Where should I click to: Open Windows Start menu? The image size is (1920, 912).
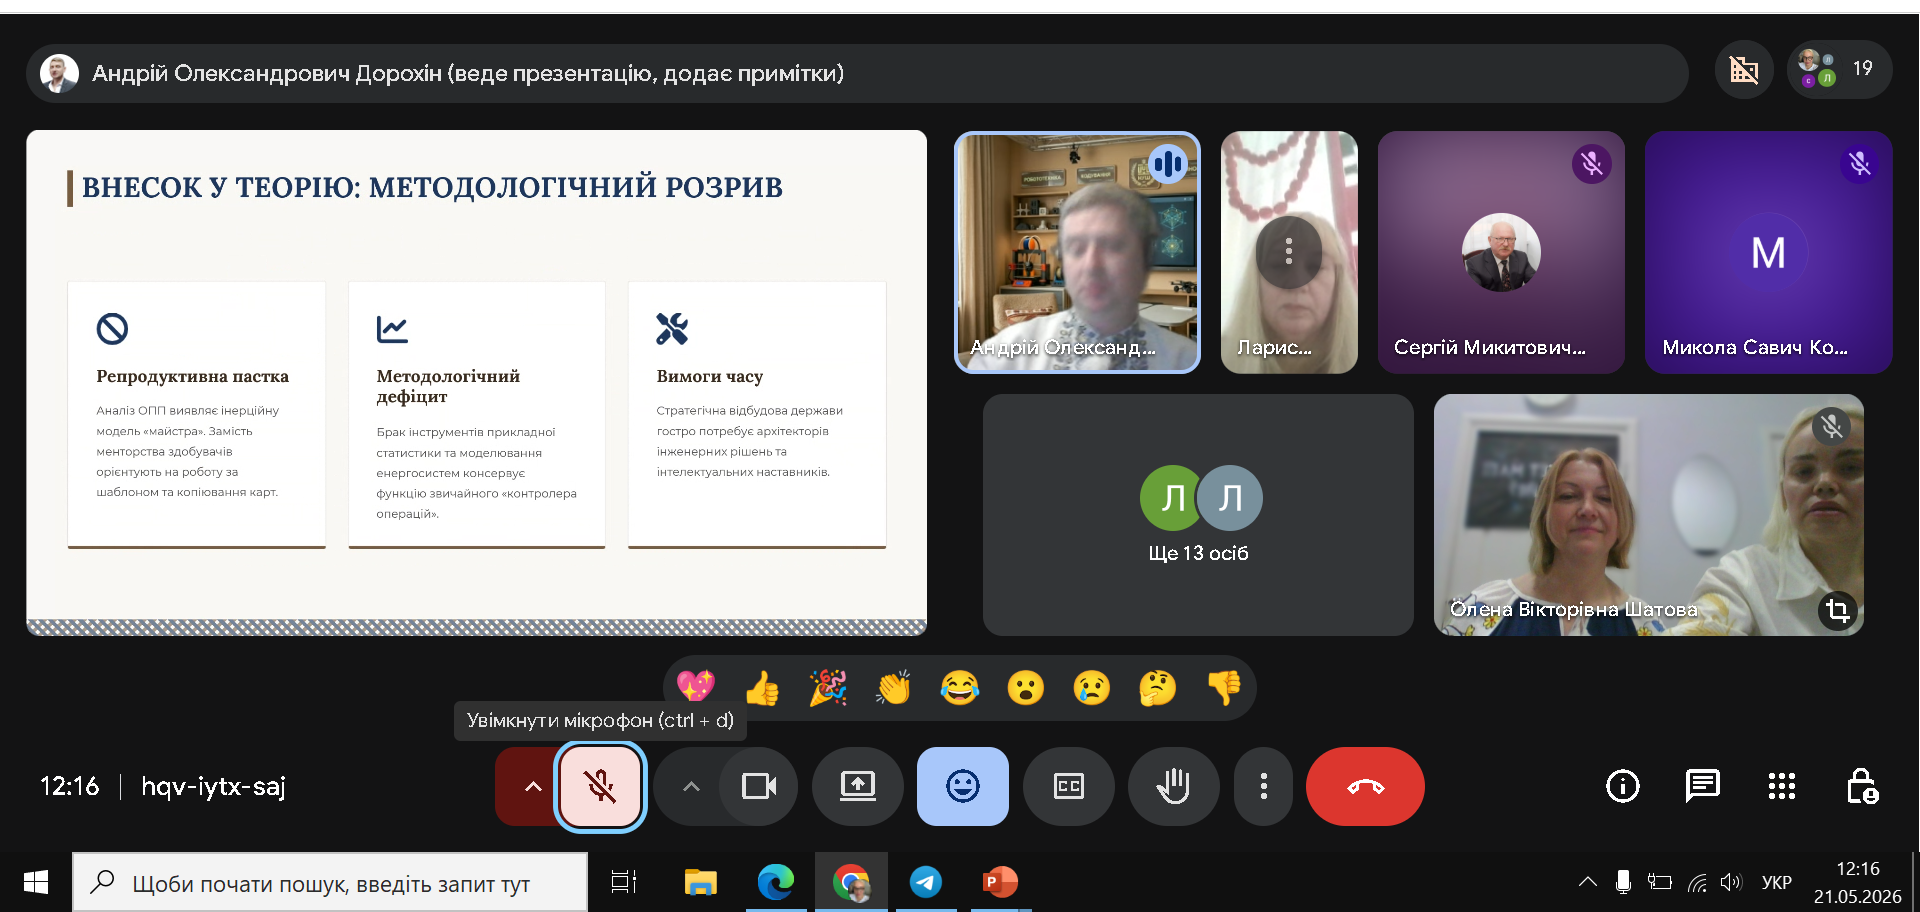tap(36, 882)
